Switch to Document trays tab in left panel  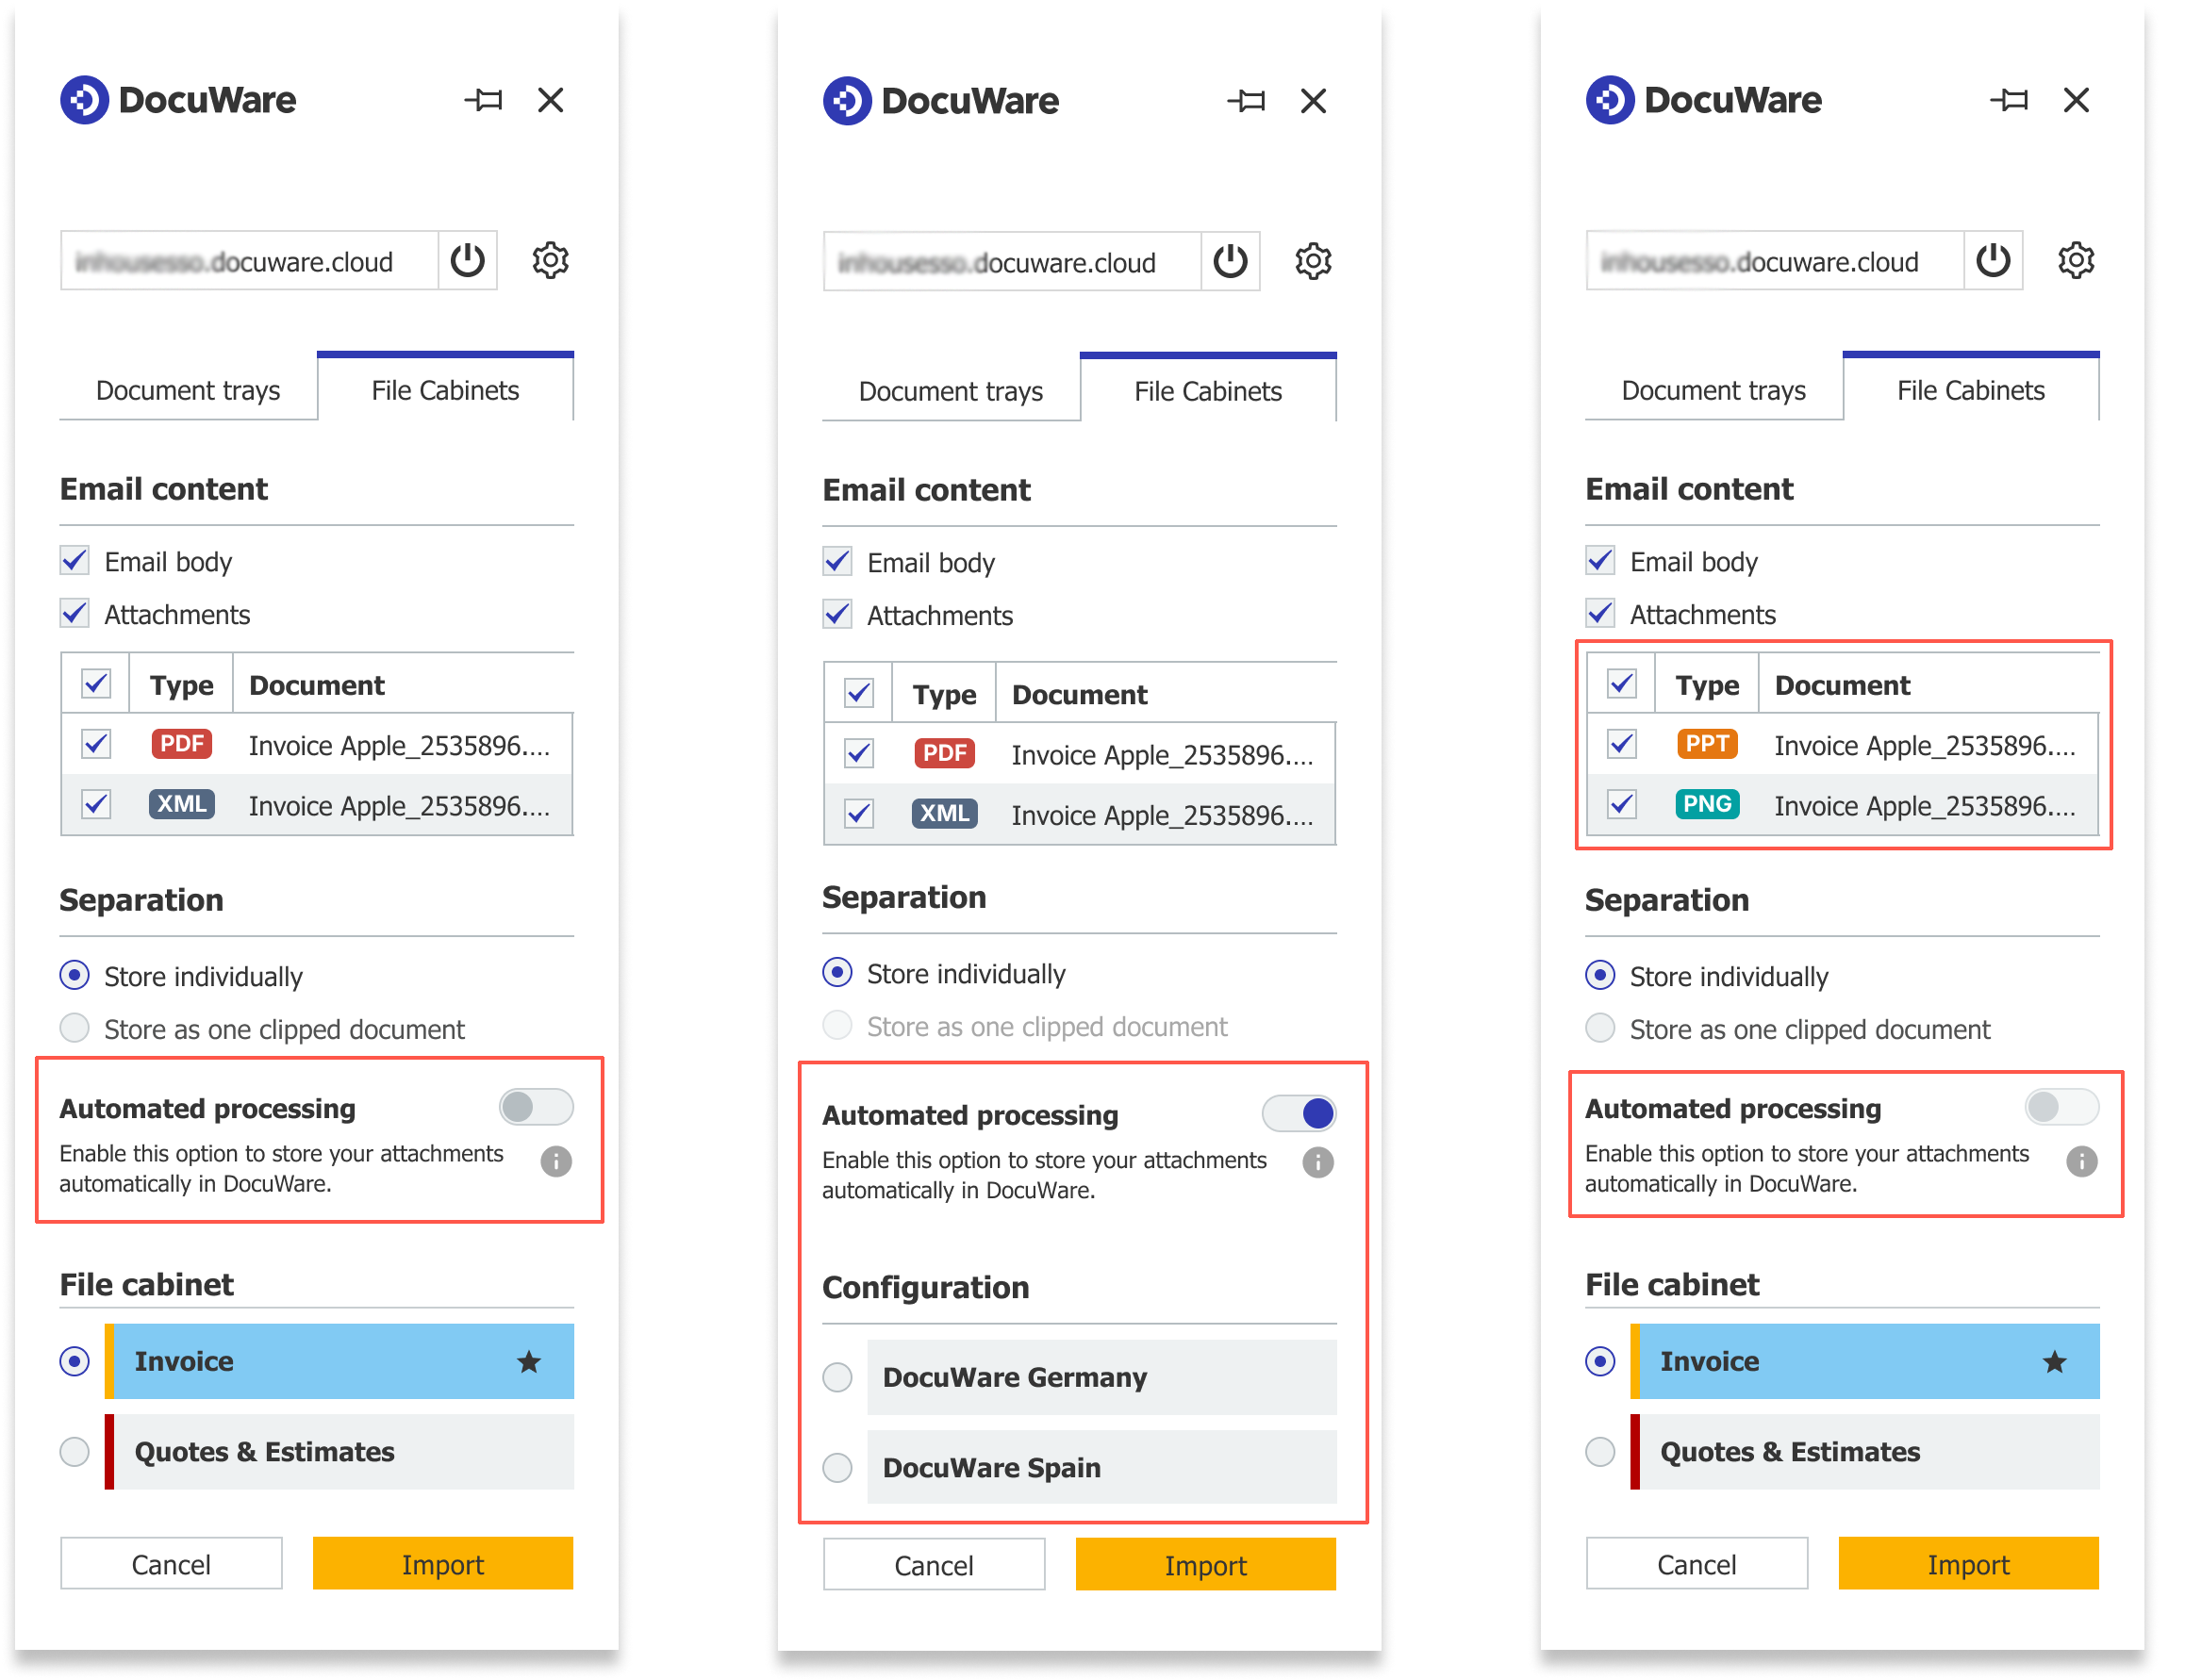click(188, 390)
